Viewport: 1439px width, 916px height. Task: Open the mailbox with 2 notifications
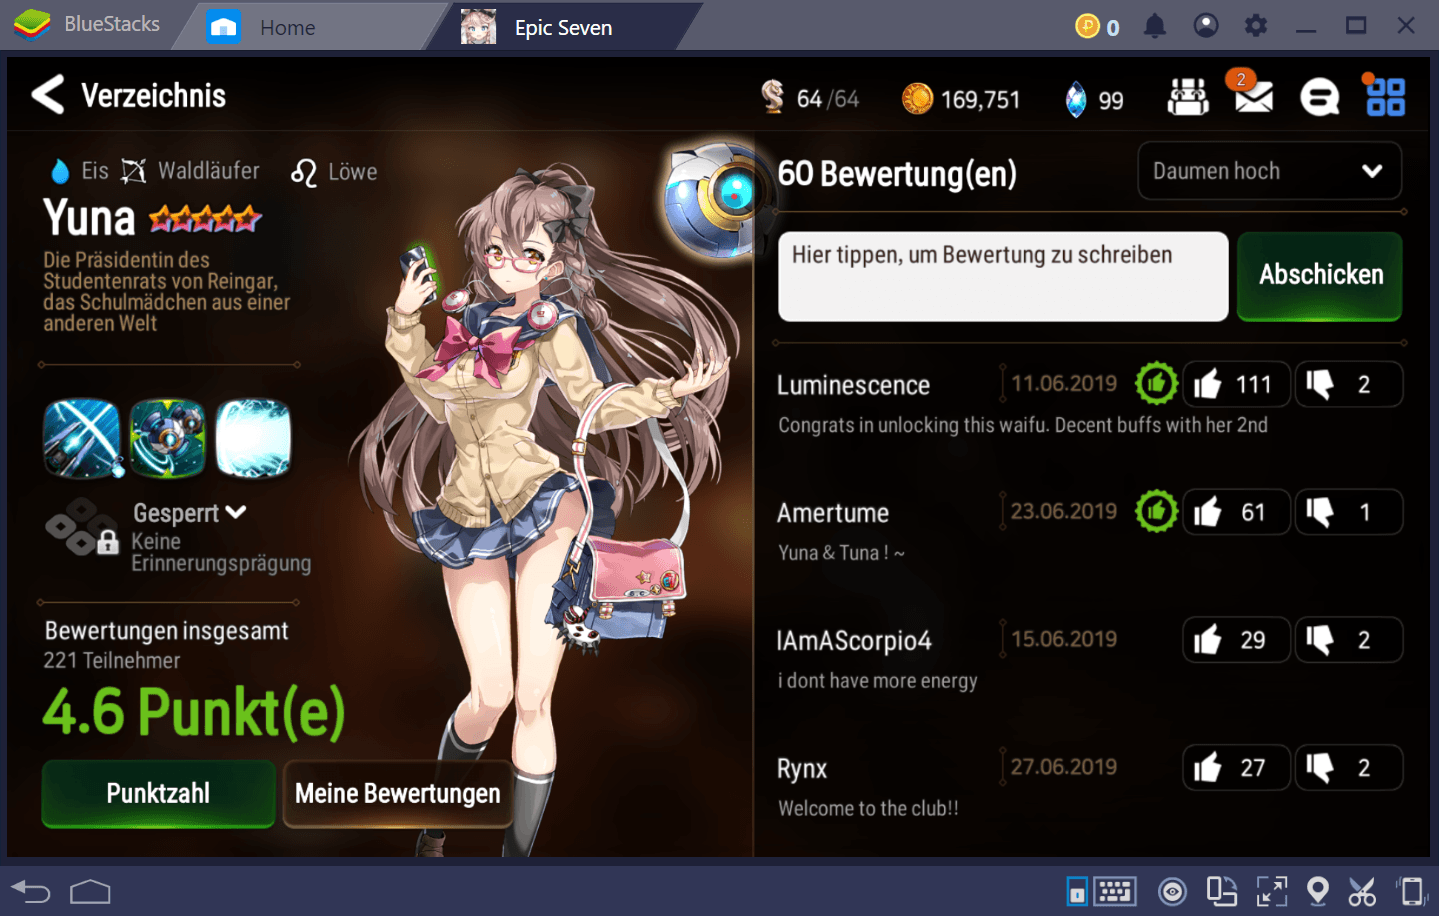[x=1253, y=96]
